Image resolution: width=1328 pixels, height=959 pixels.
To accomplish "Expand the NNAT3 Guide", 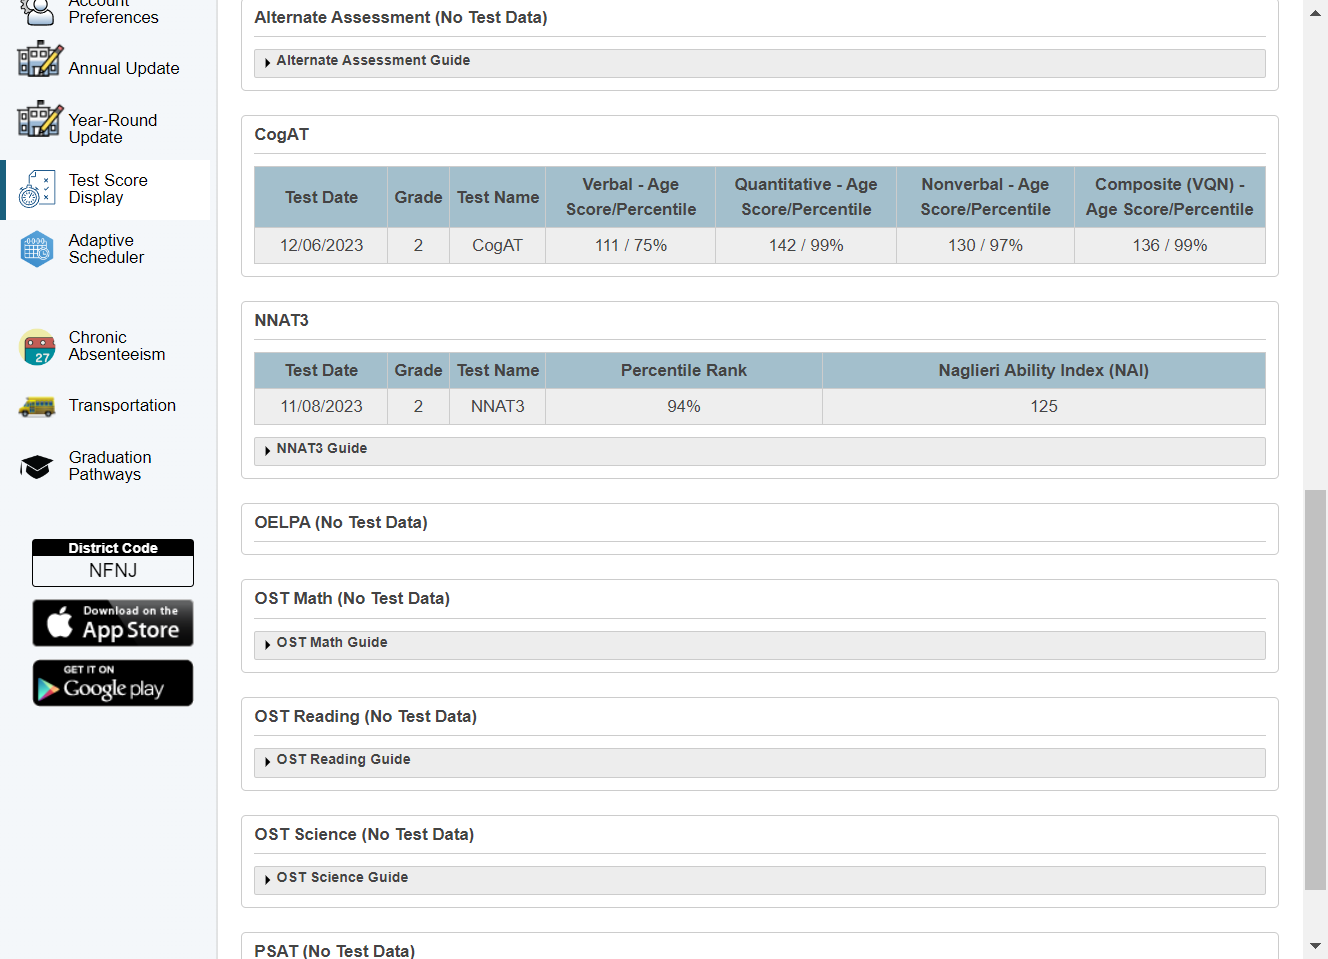I will [x=760, y=451].
